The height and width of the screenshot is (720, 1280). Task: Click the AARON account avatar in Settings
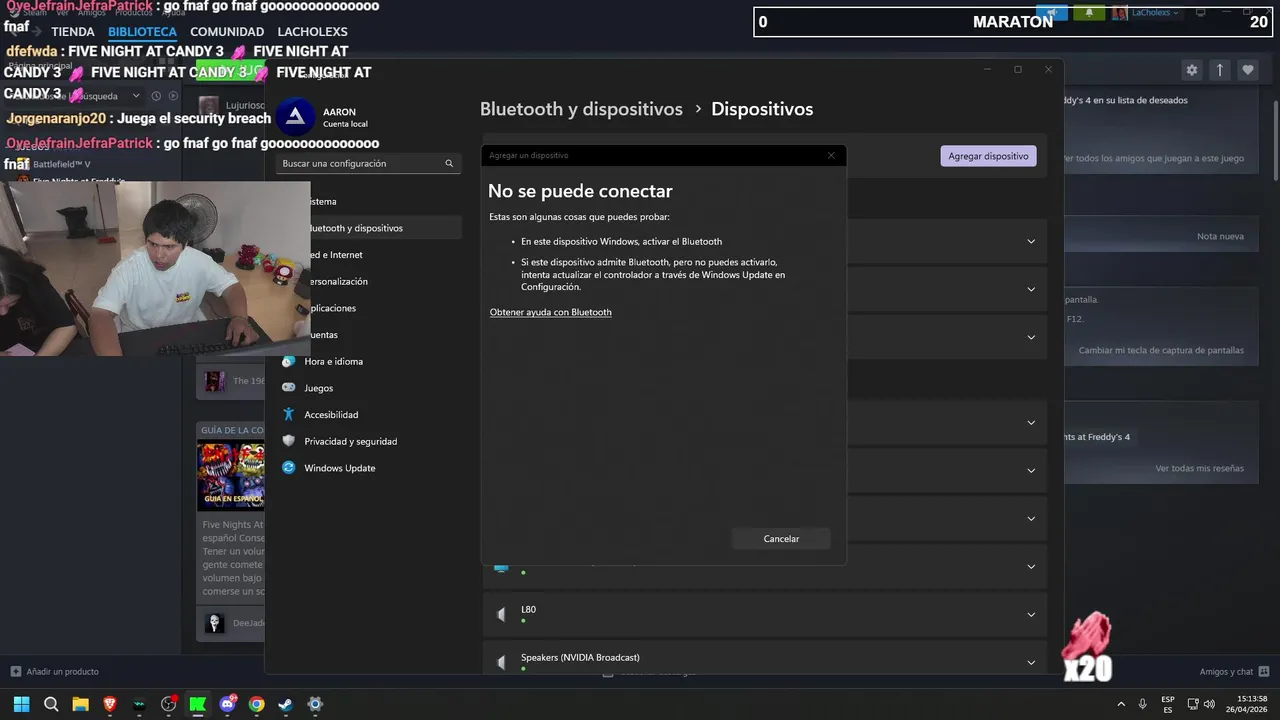coord(295,117)
